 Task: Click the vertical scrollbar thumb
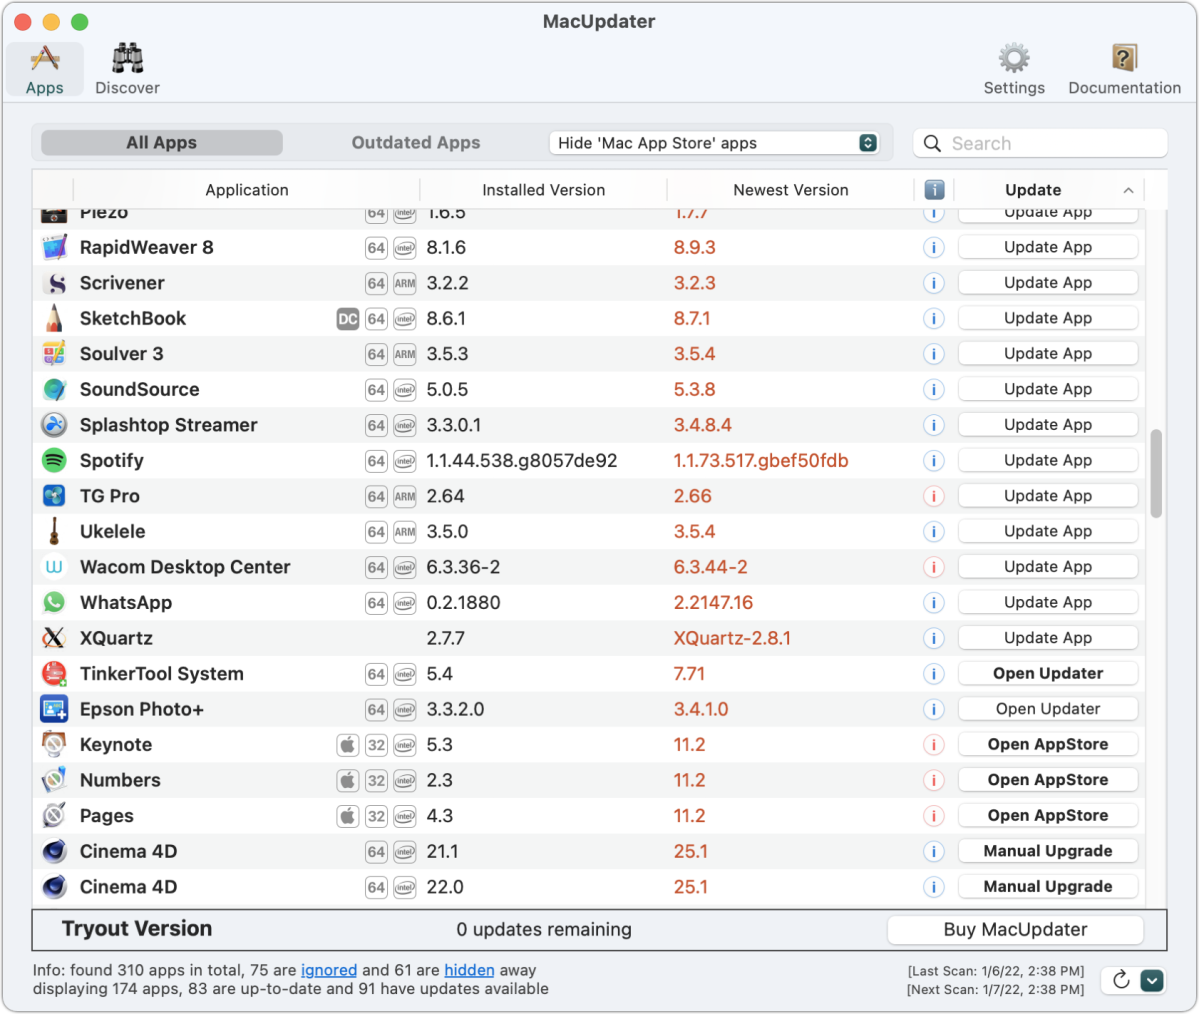[x=1155, y=473]
